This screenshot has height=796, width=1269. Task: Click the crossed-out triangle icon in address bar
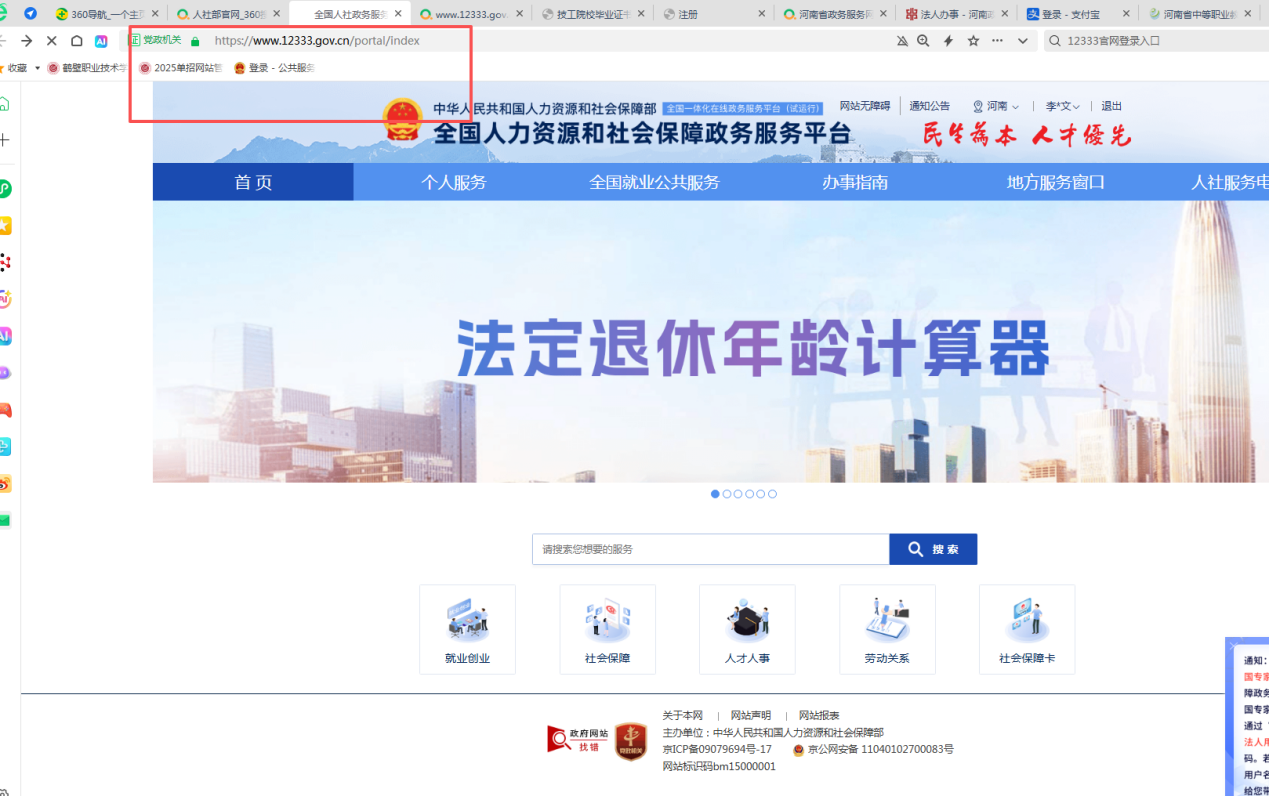902,41
